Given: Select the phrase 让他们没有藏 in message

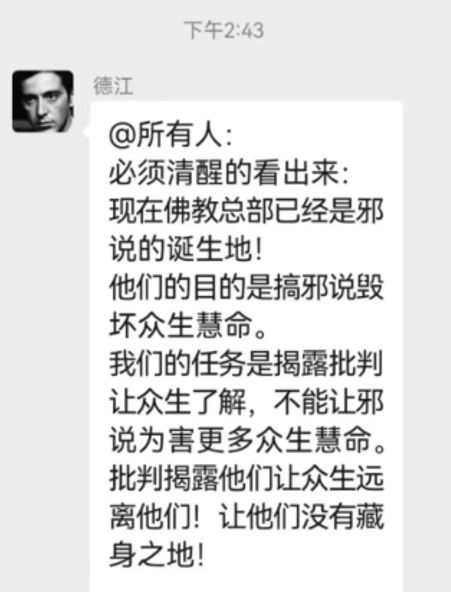Looking at the screenshot, I should (302, 516).
